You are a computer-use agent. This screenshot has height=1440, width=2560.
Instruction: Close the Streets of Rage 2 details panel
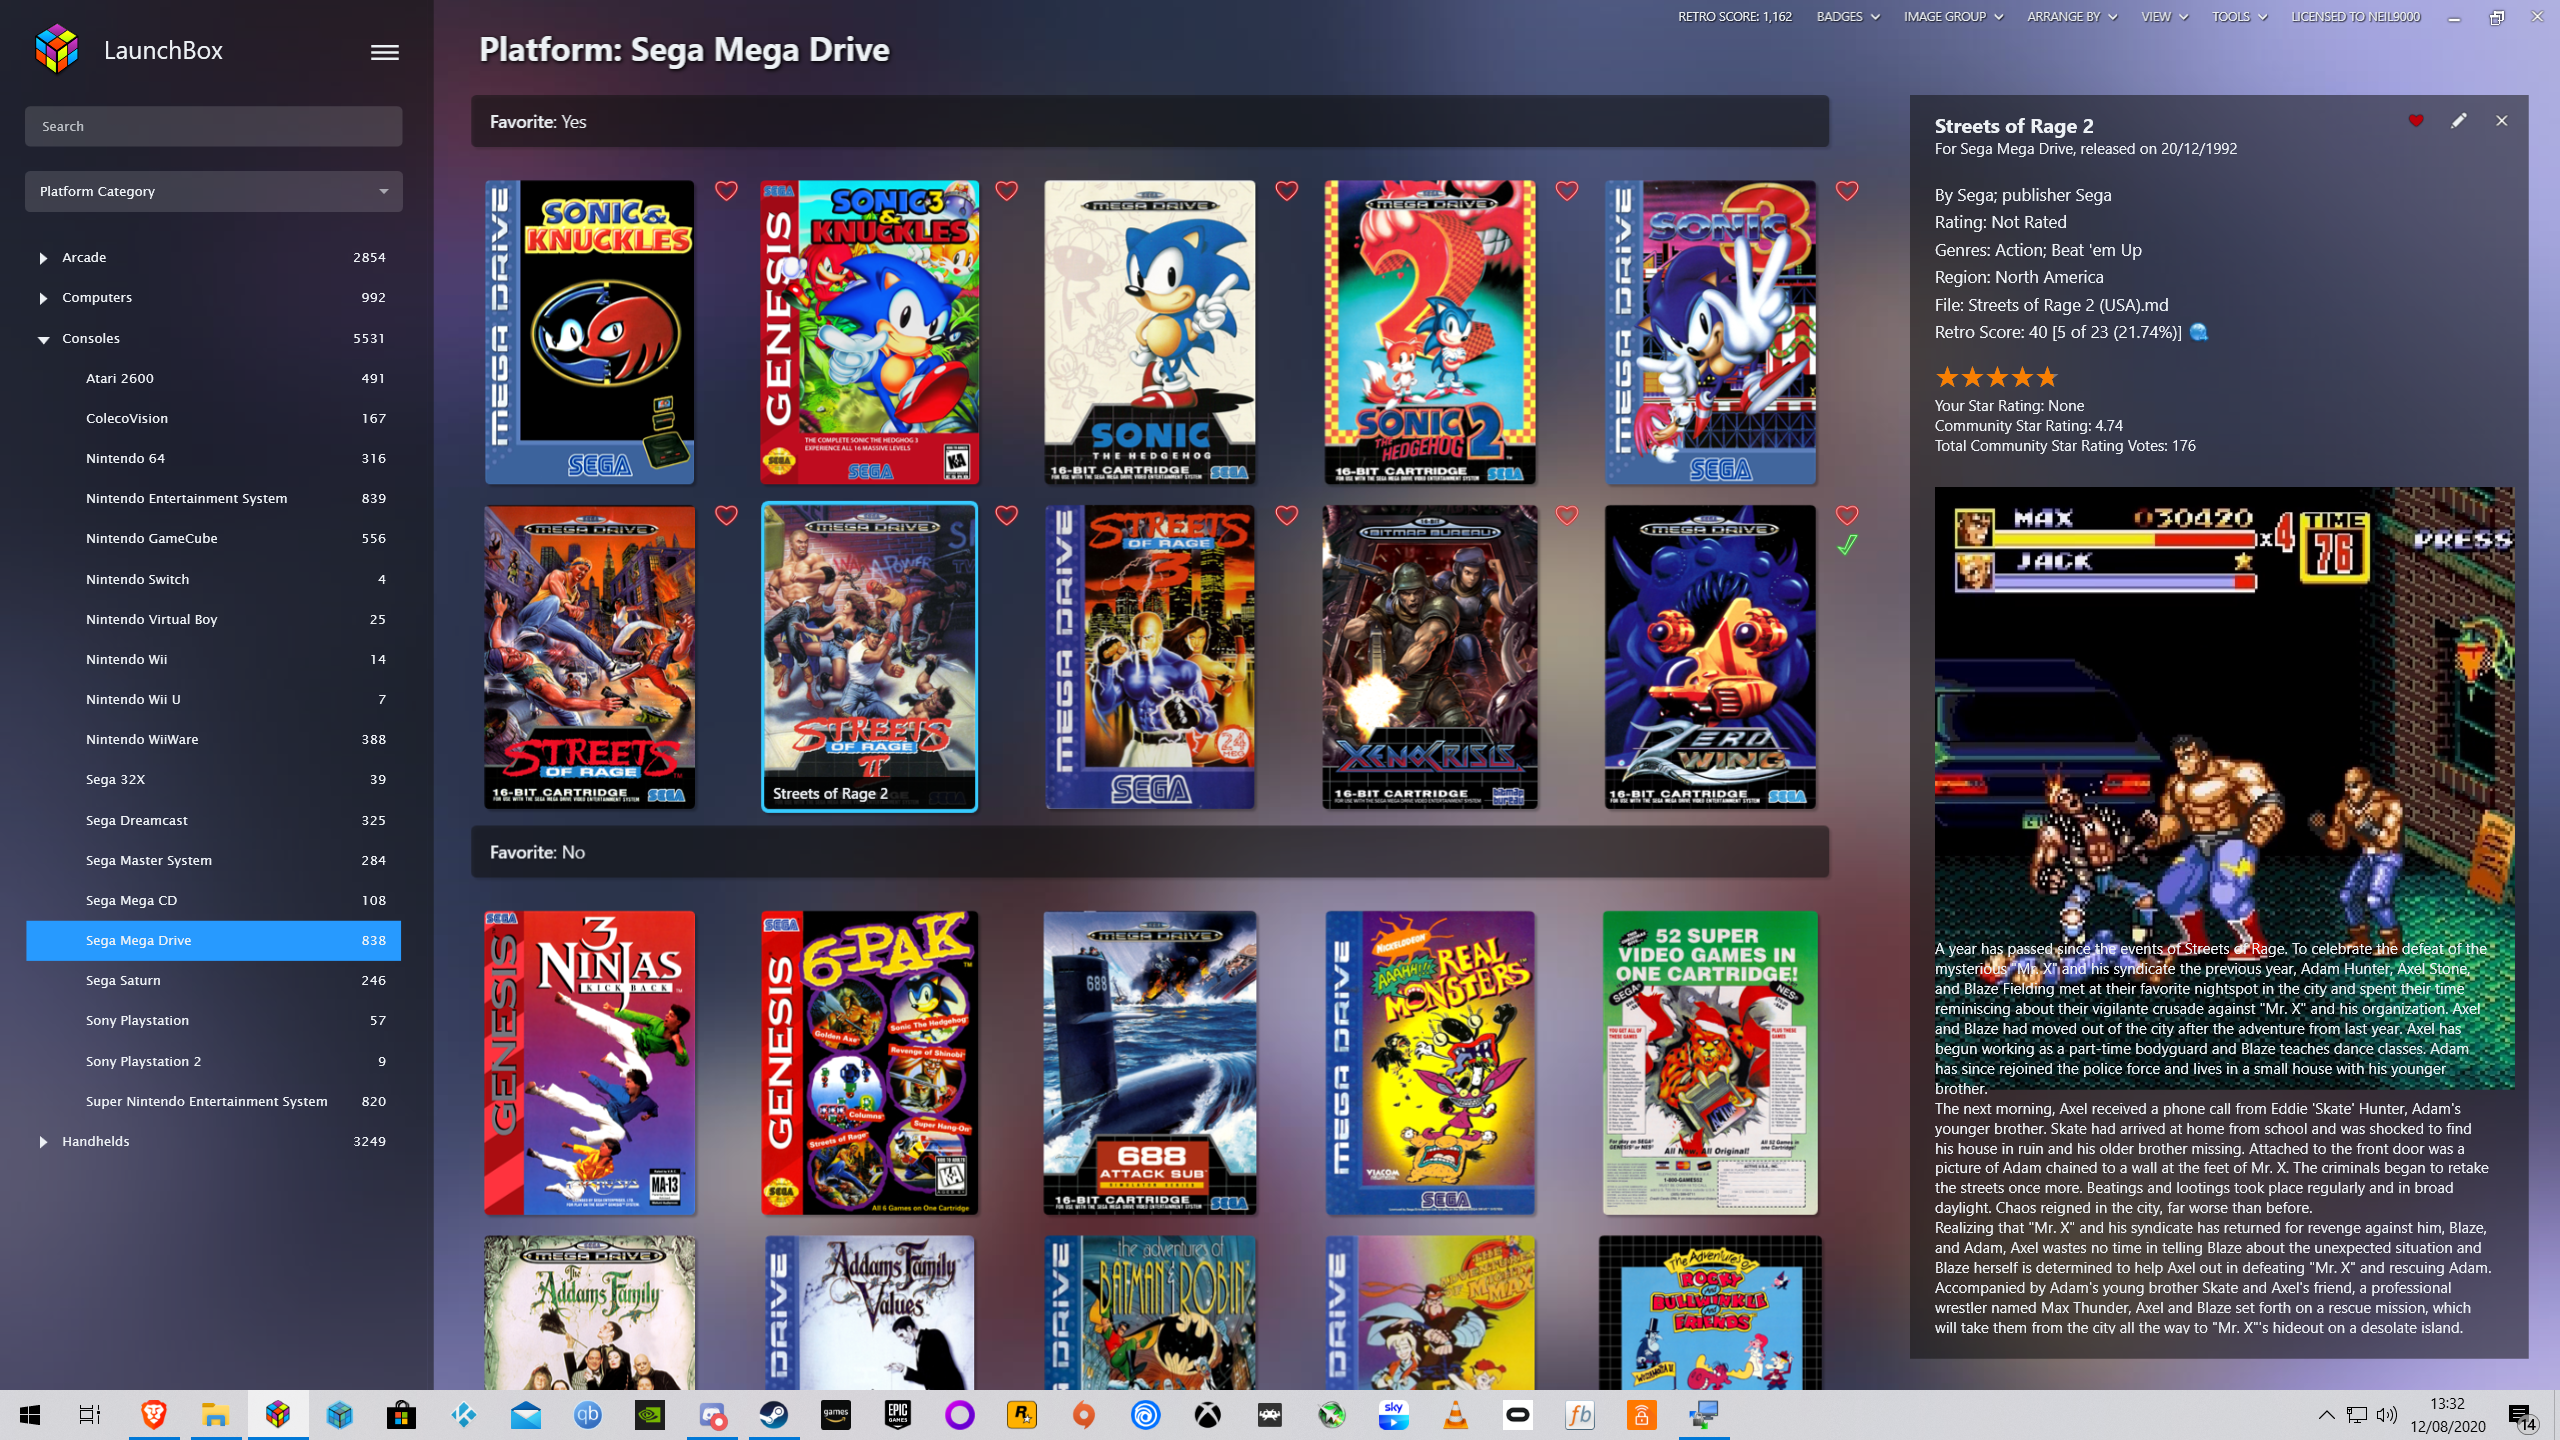[2502, 121]
